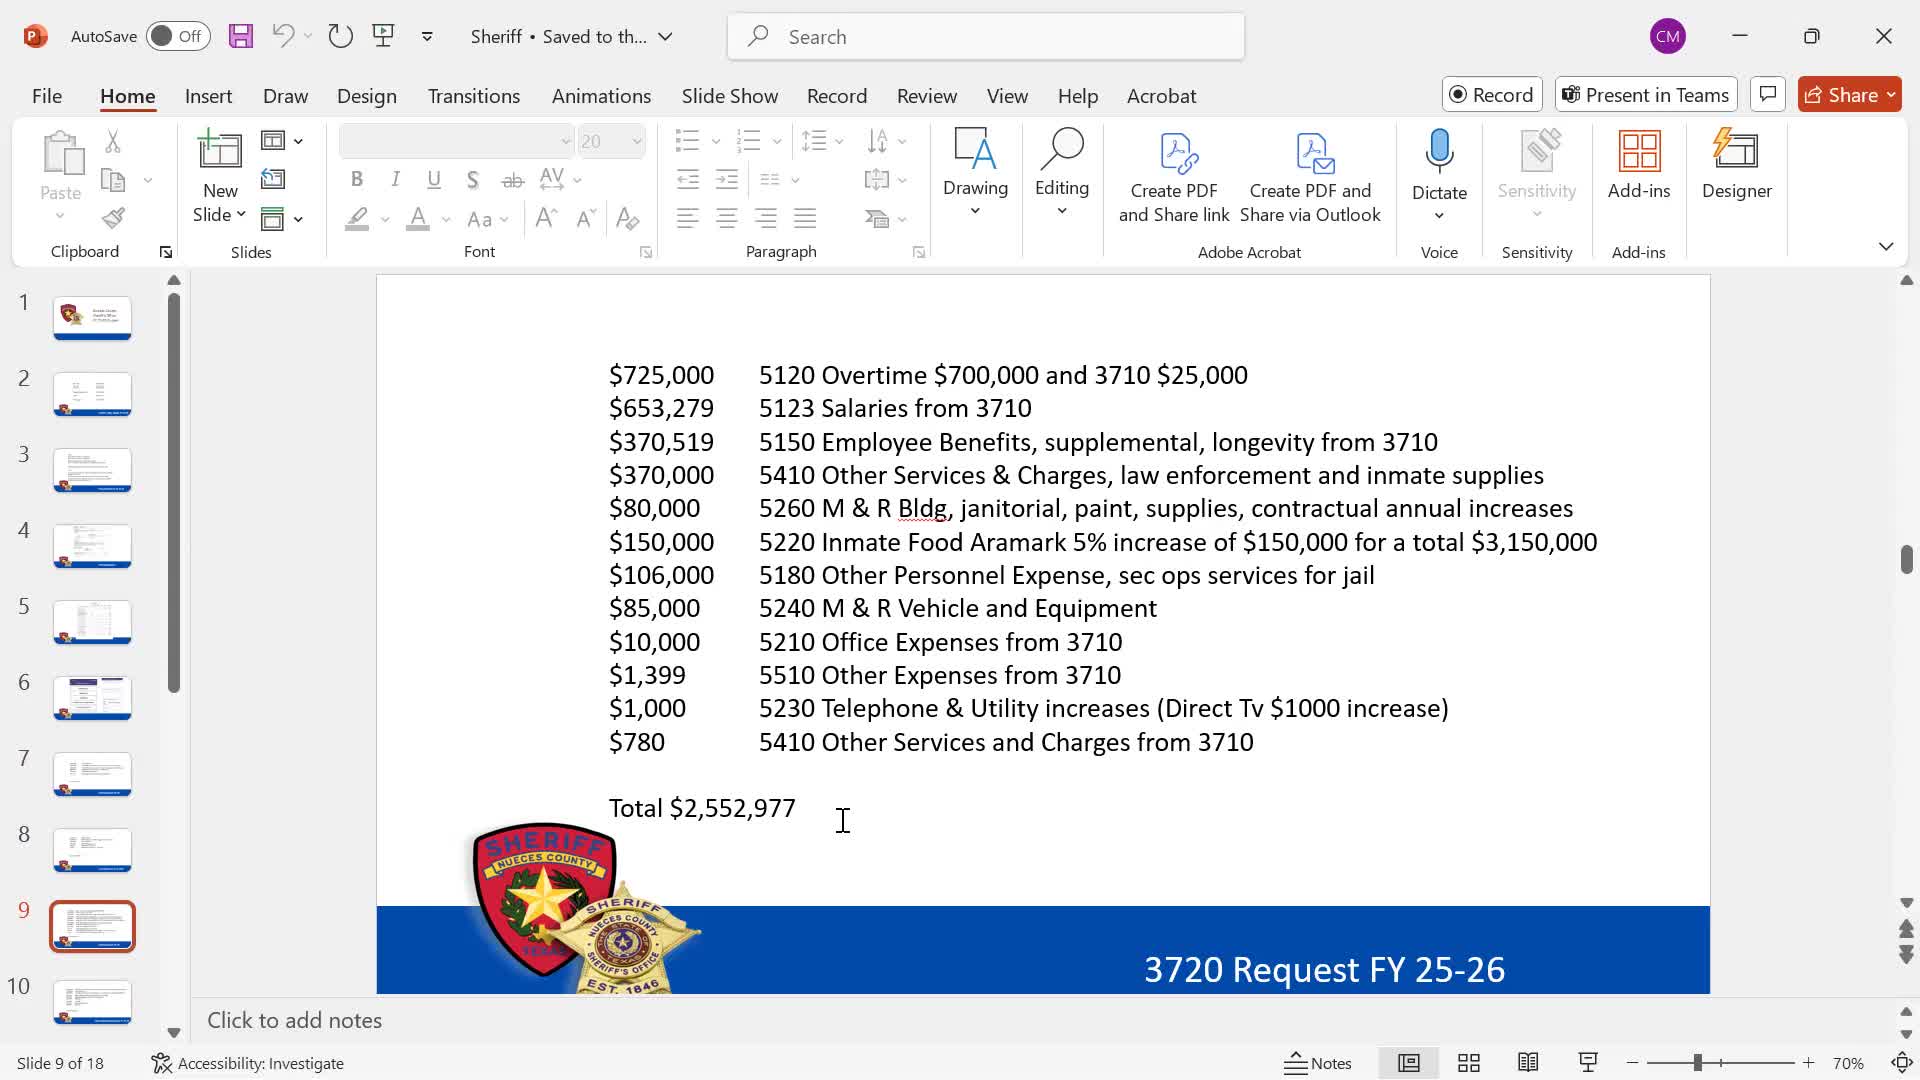
Task: Open the Acrobat tab
Action: [1161, 96]
